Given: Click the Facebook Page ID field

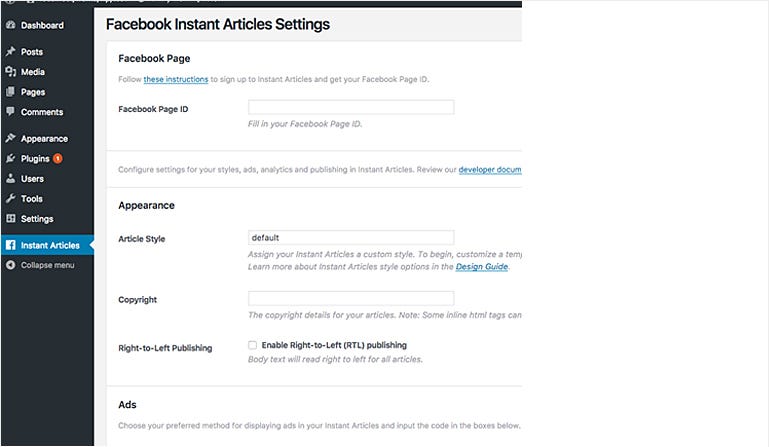Looking at the screenshot, I should (351, 107).
